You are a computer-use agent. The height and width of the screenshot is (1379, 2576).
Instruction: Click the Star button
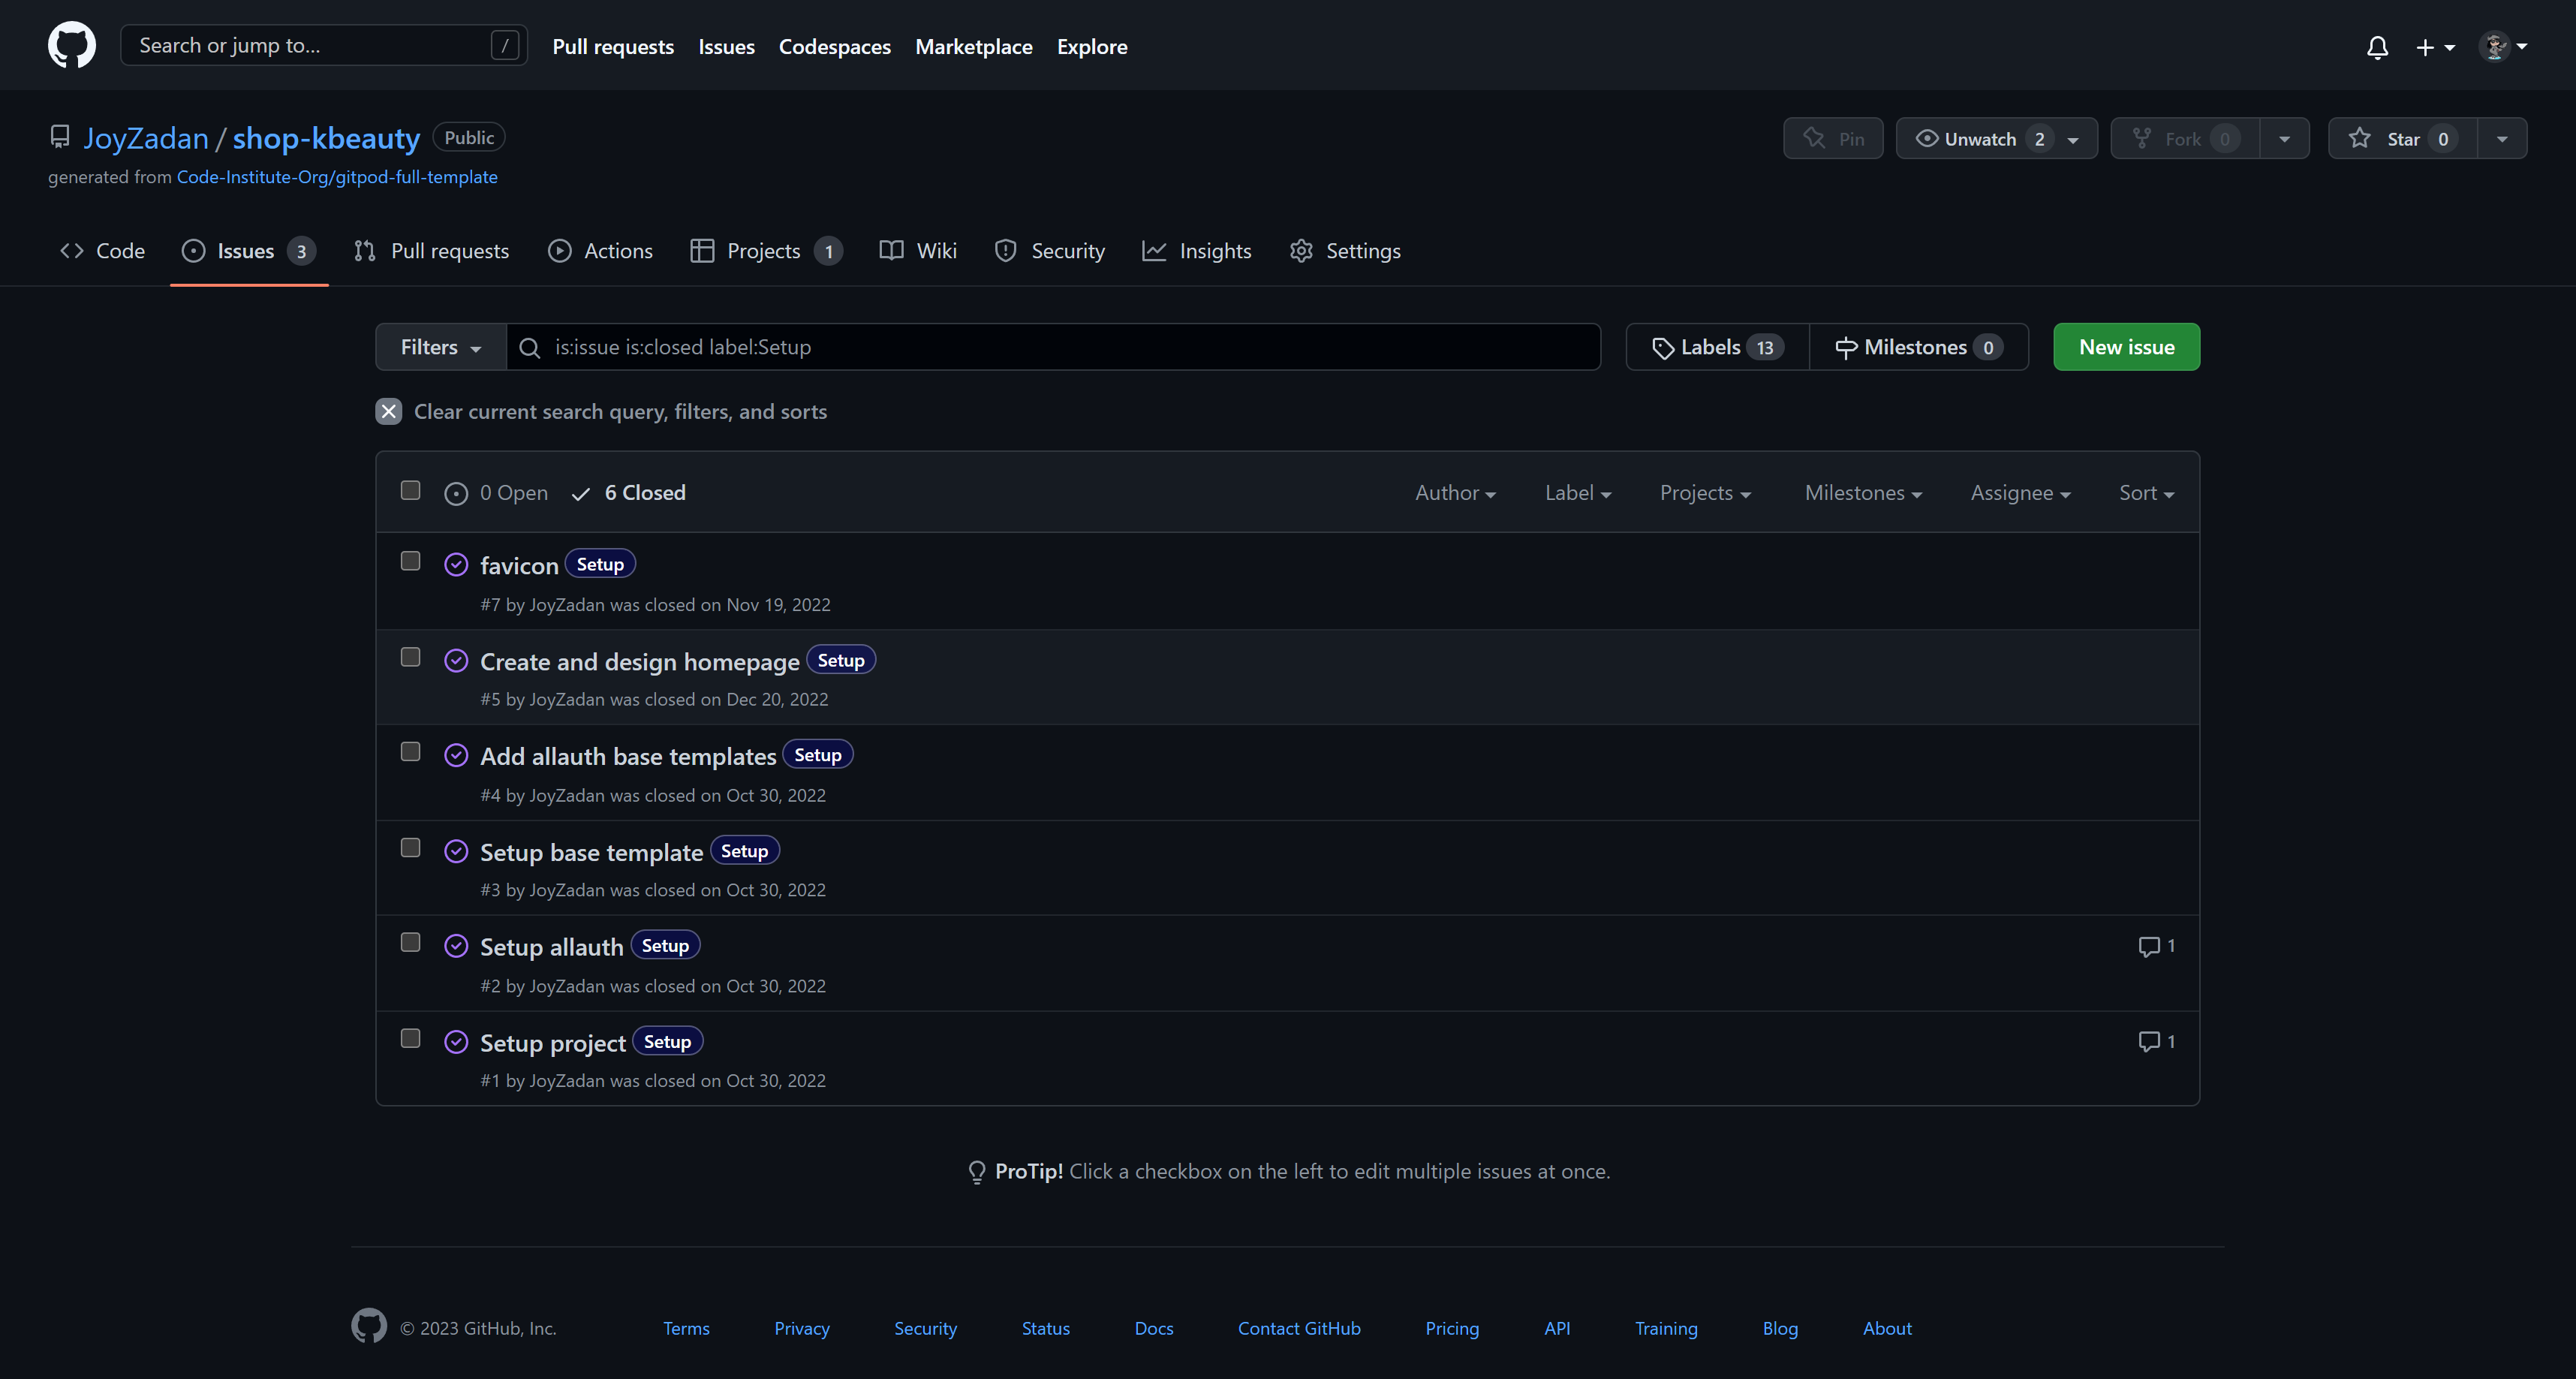2403,138
